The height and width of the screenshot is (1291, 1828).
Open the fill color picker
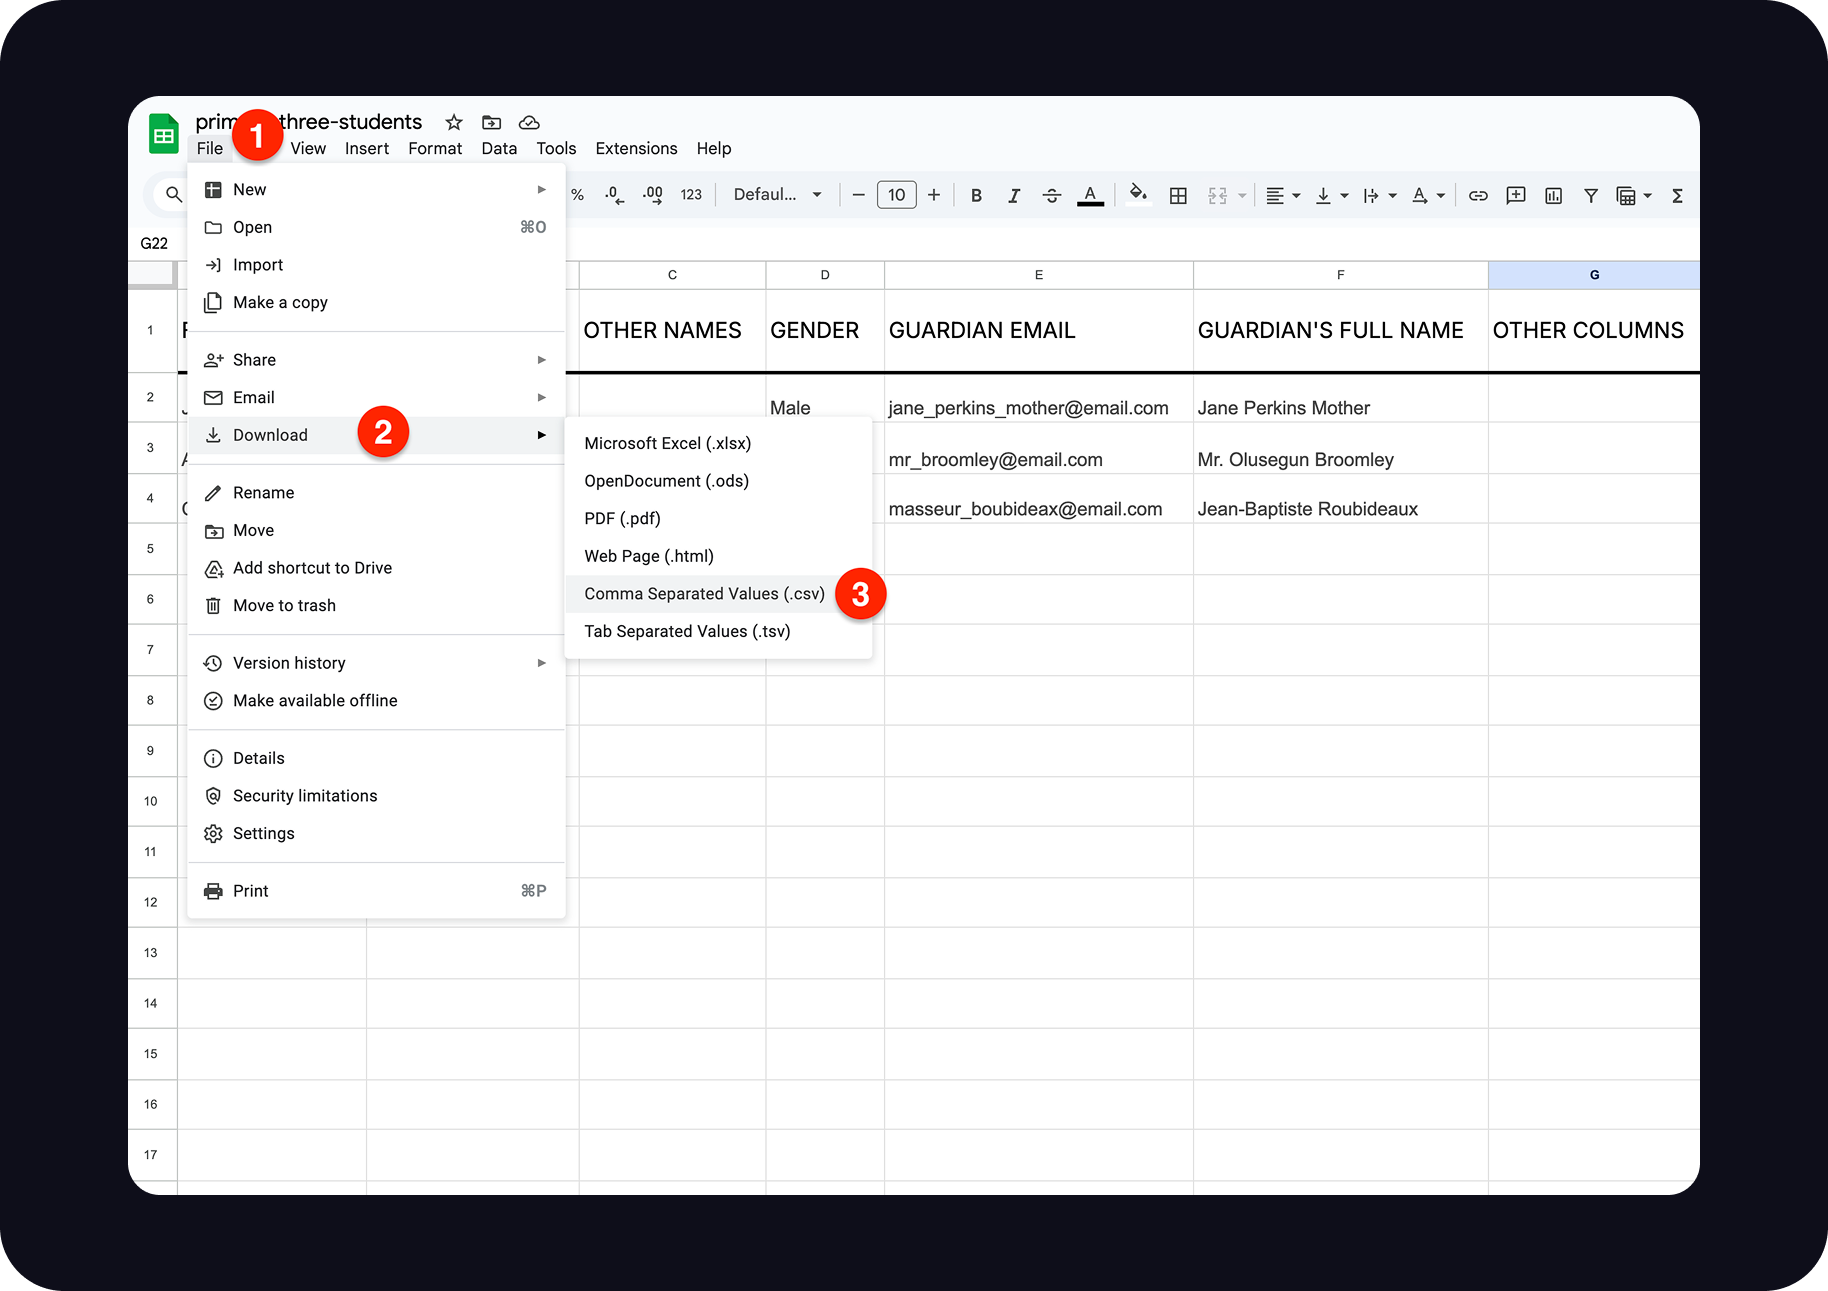point(1138,195)
